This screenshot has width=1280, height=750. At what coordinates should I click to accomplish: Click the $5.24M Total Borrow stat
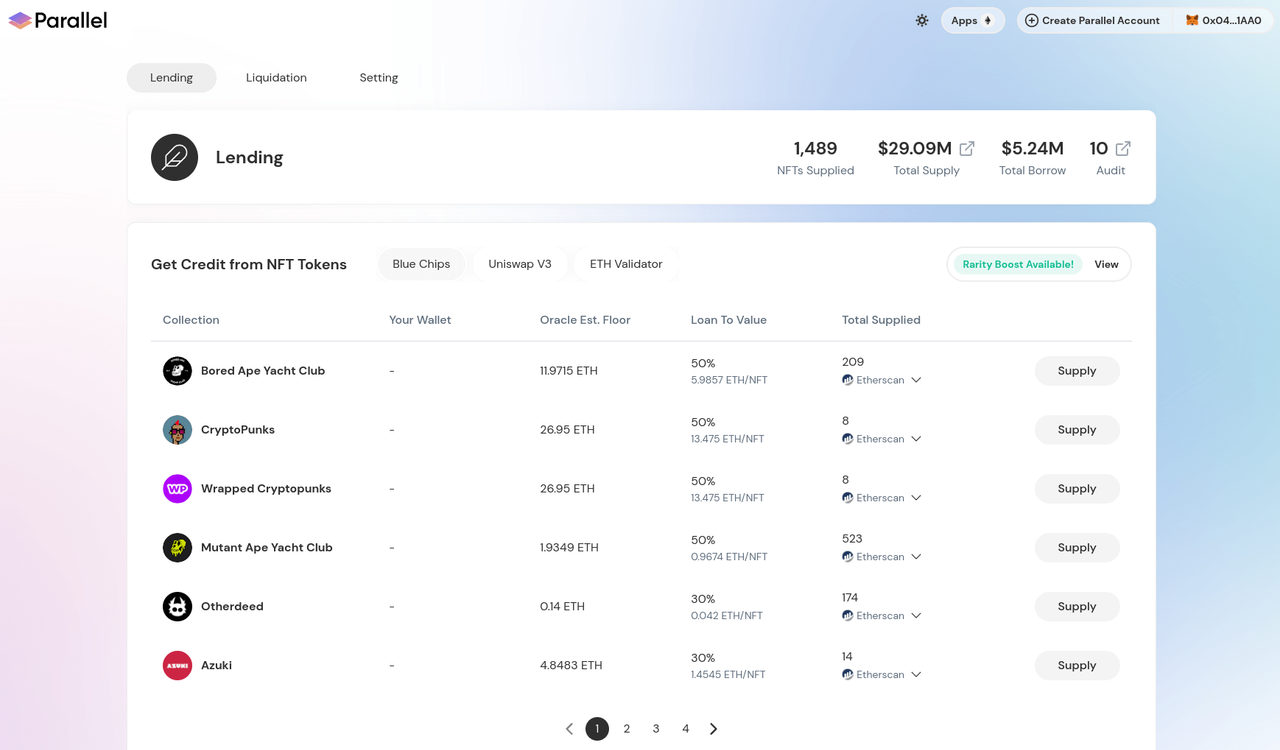1032,158
